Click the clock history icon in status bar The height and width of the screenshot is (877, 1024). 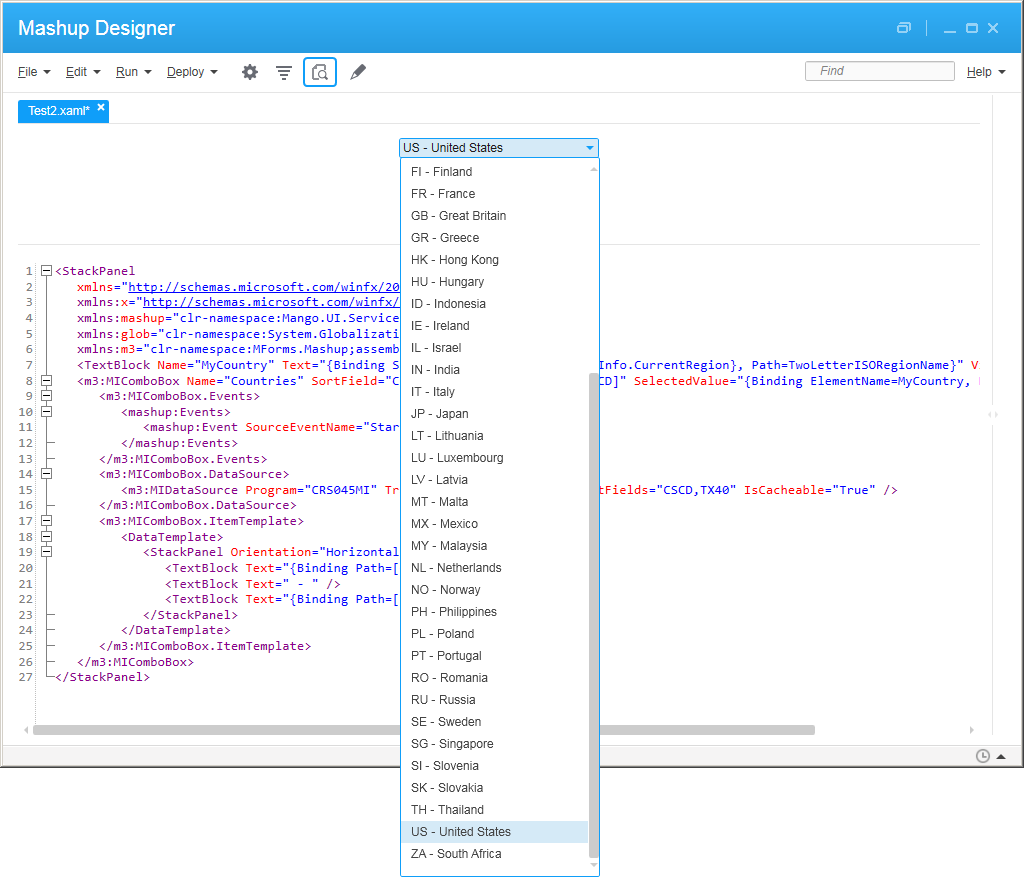click(x=982, y=756)
